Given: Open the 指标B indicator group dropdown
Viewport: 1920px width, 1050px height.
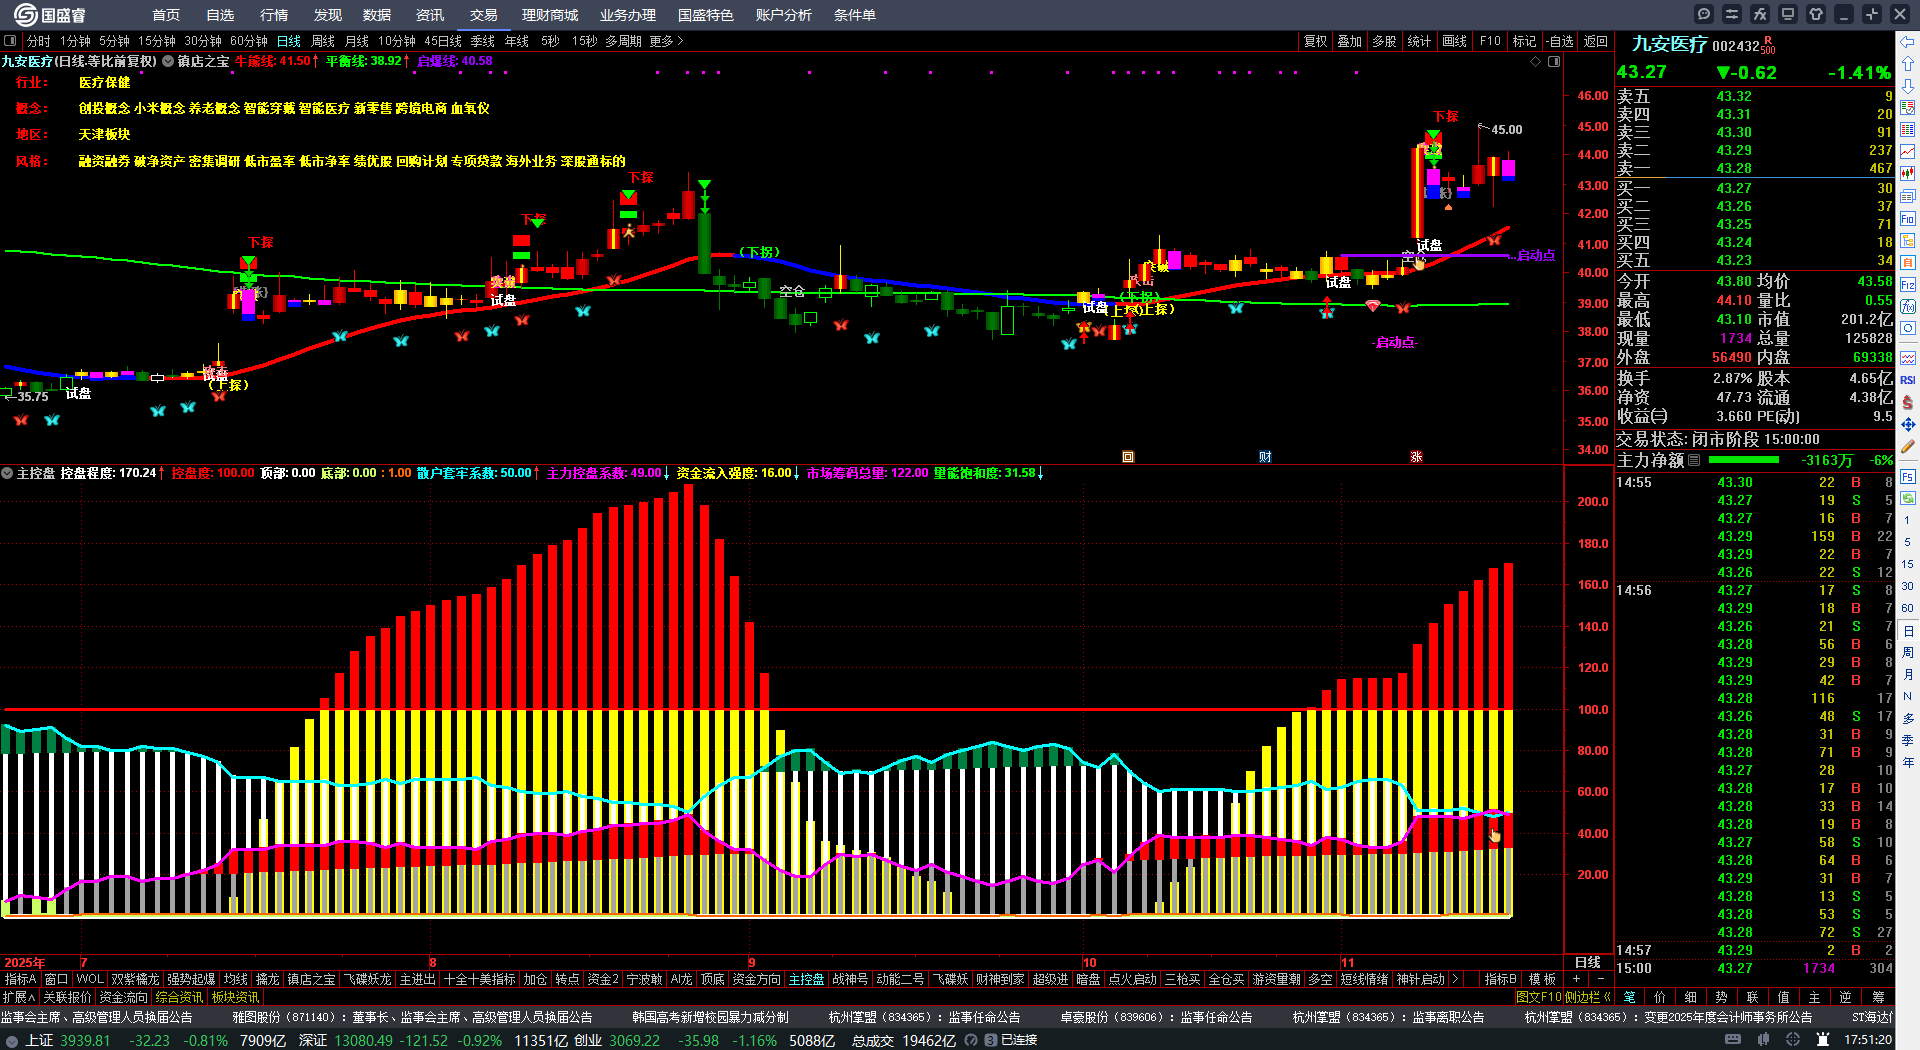Looking at the screenshot, I should [x=1500, y=979].
